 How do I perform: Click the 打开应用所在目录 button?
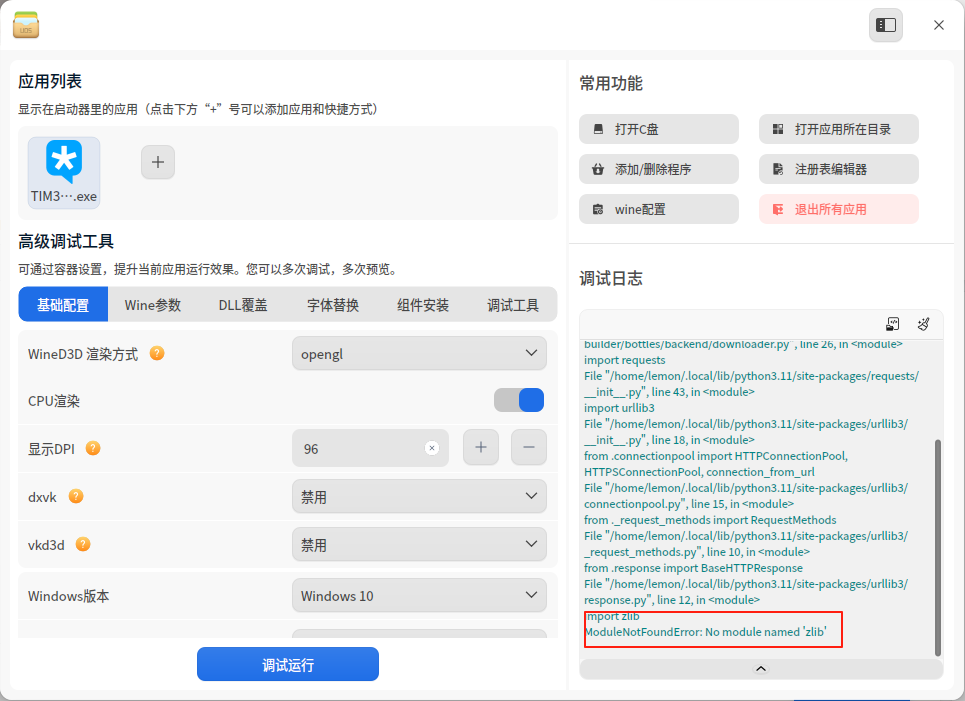coord(839,129)
